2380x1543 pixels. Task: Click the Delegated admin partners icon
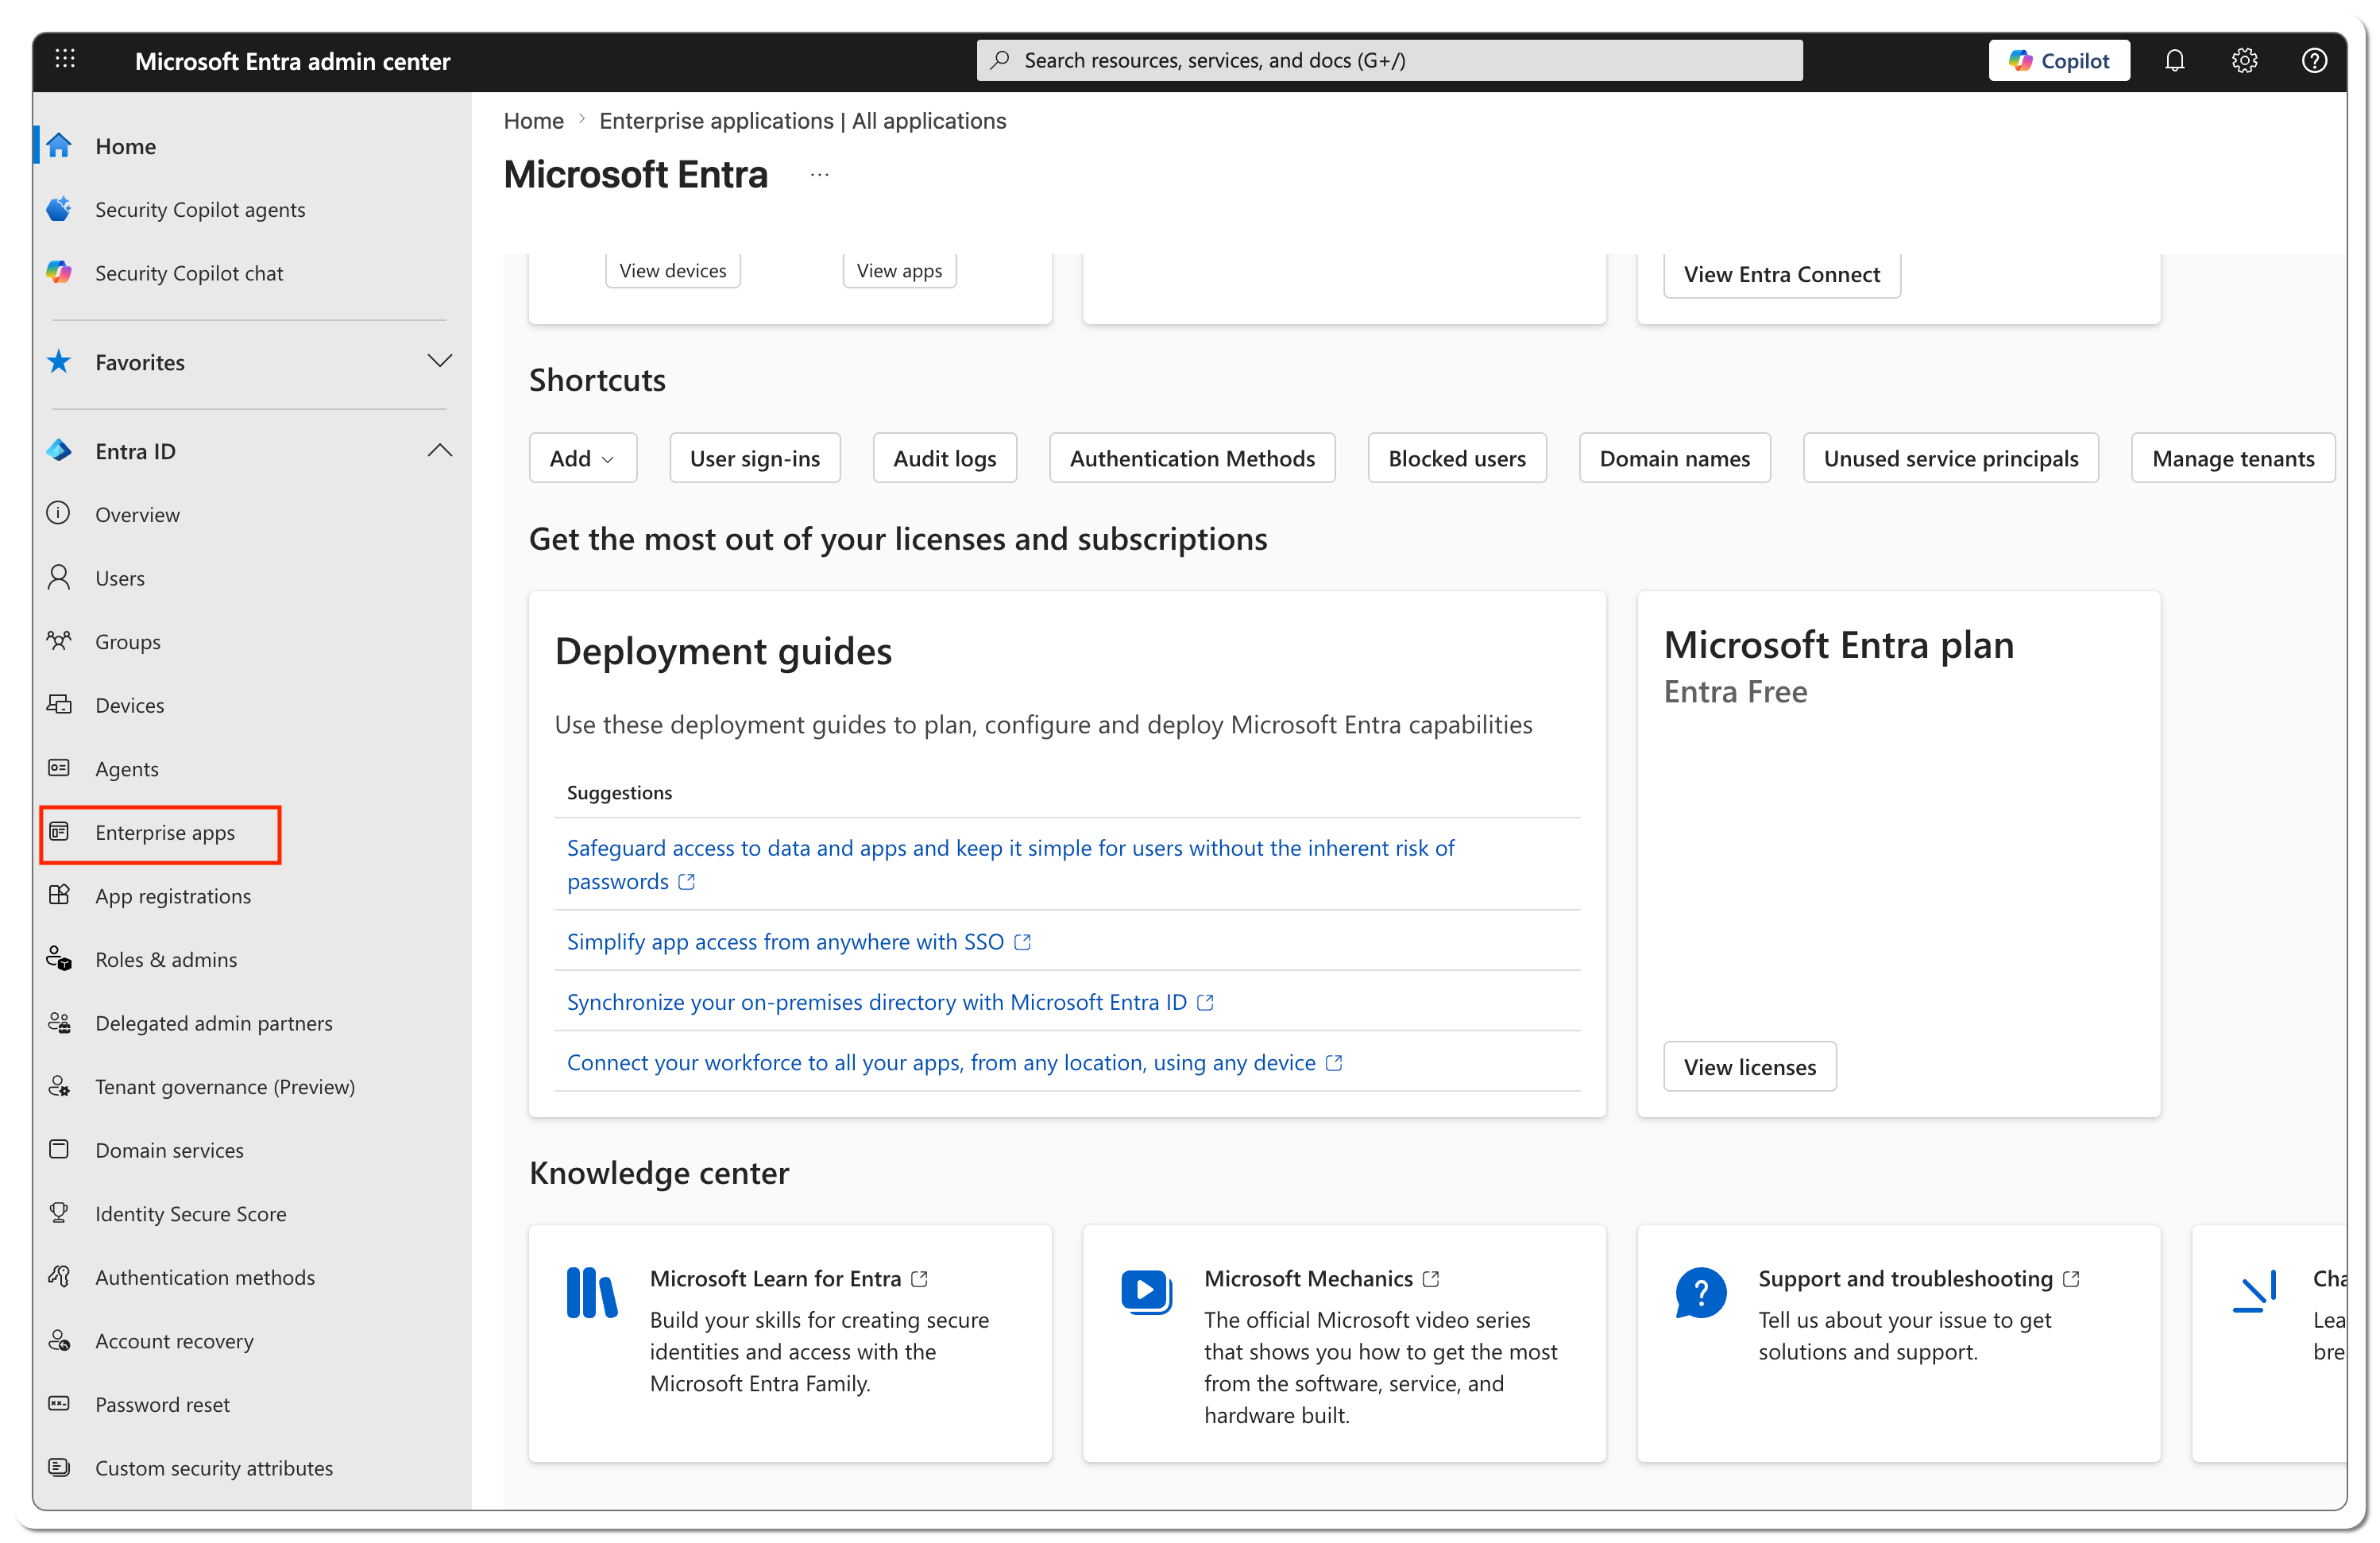coord(59,1023)
